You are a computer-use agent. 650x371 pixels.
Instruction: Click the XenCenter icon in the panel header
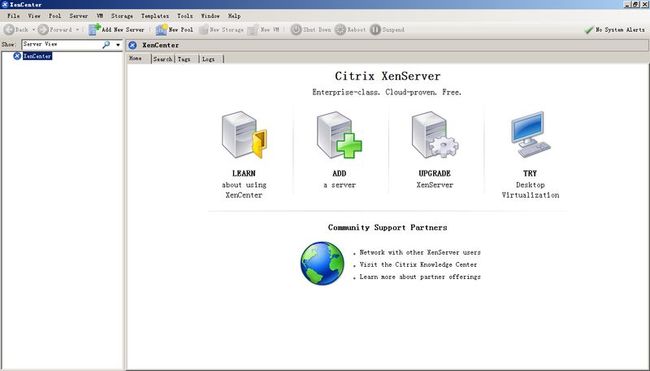click(133, 45)
